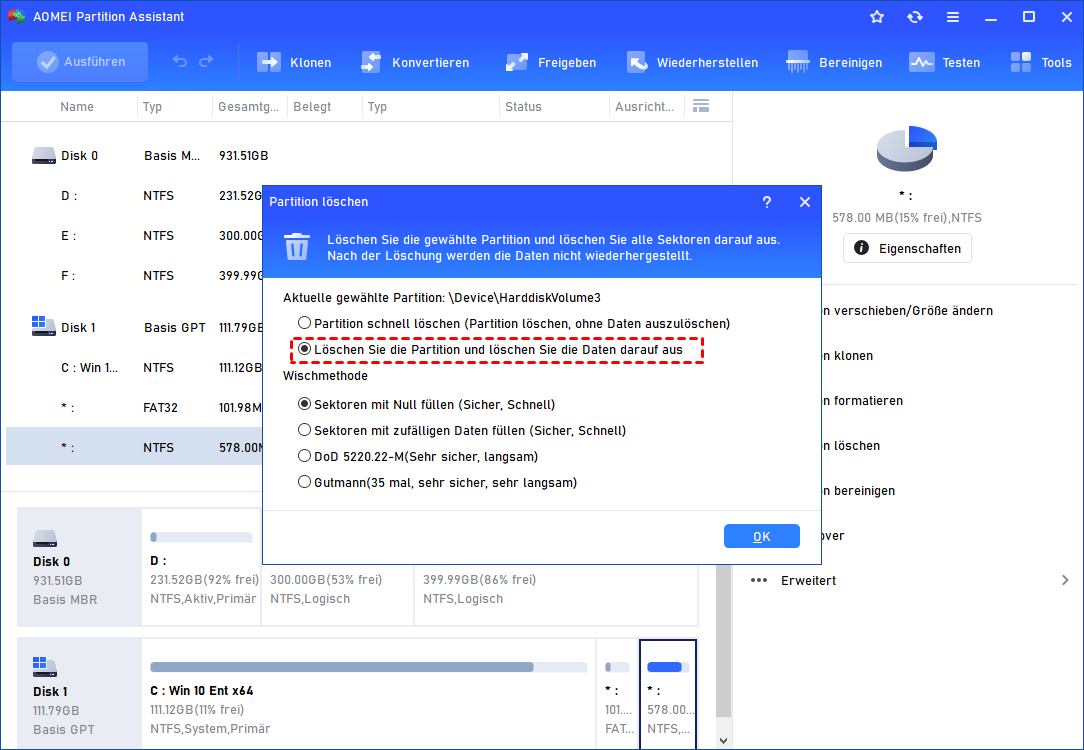Viewport: 1084px width, 750px height.
Task: Click the disk map vertical scrollbar
Action: click(x=723, y=641)
